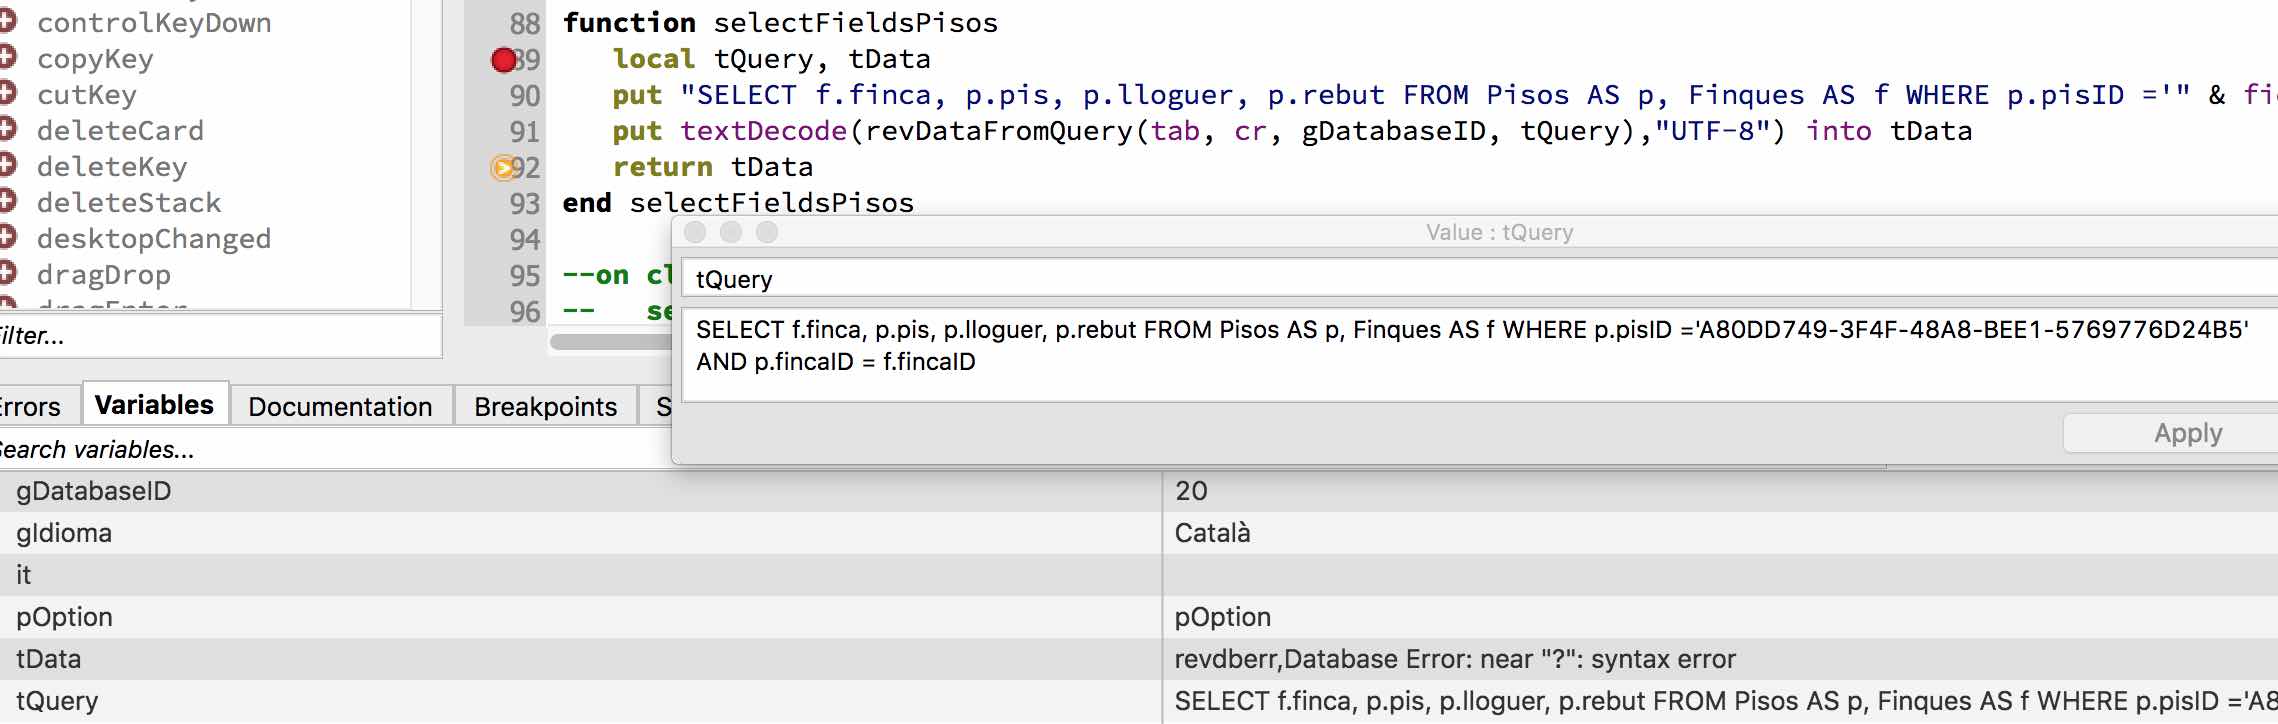This screenshot has height=724, width=2278.
Task: Switch to the Documentation tab
Action: (x=340, y=406)
